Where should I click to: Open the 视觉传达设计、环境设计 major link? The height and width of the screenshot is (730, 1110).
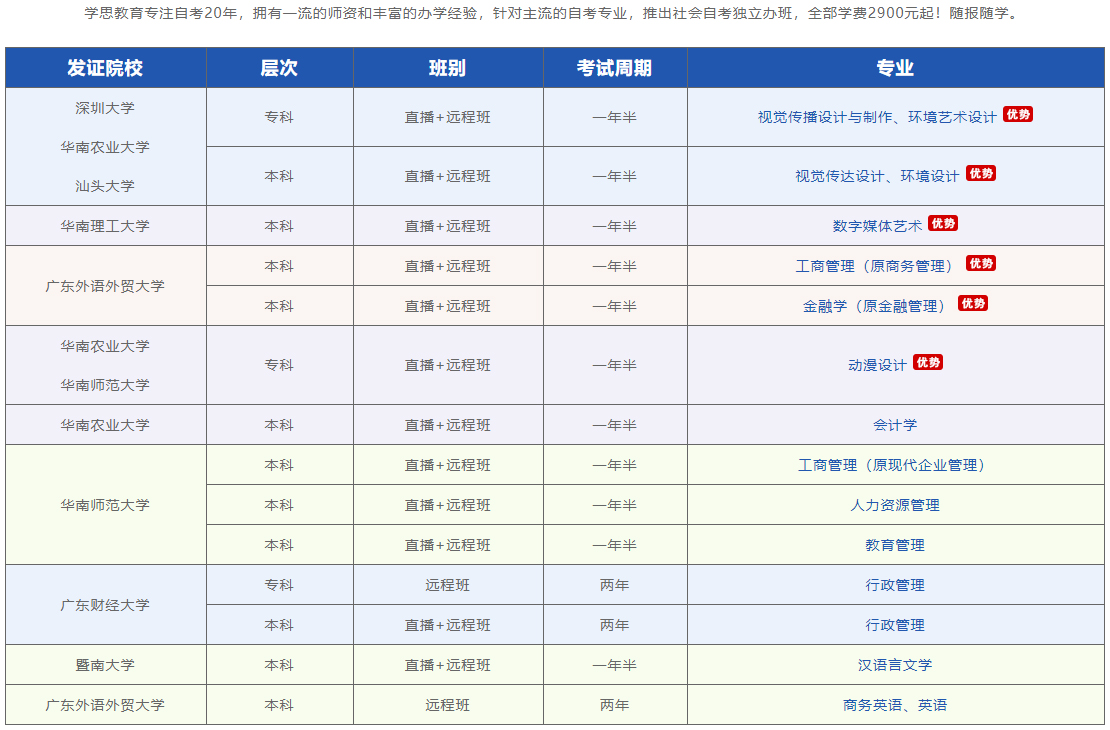tap(877, 176)
